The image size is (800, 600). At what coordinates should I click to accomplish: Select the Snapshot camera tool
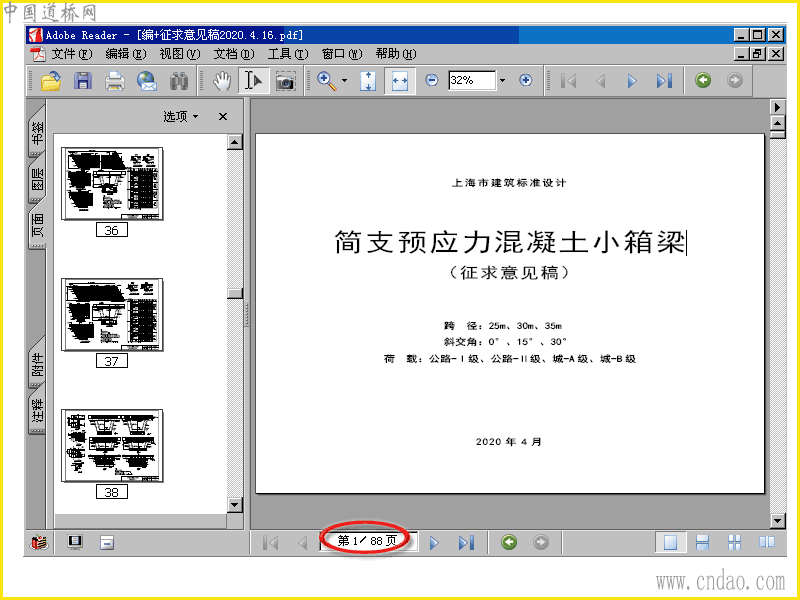(286, 81)
